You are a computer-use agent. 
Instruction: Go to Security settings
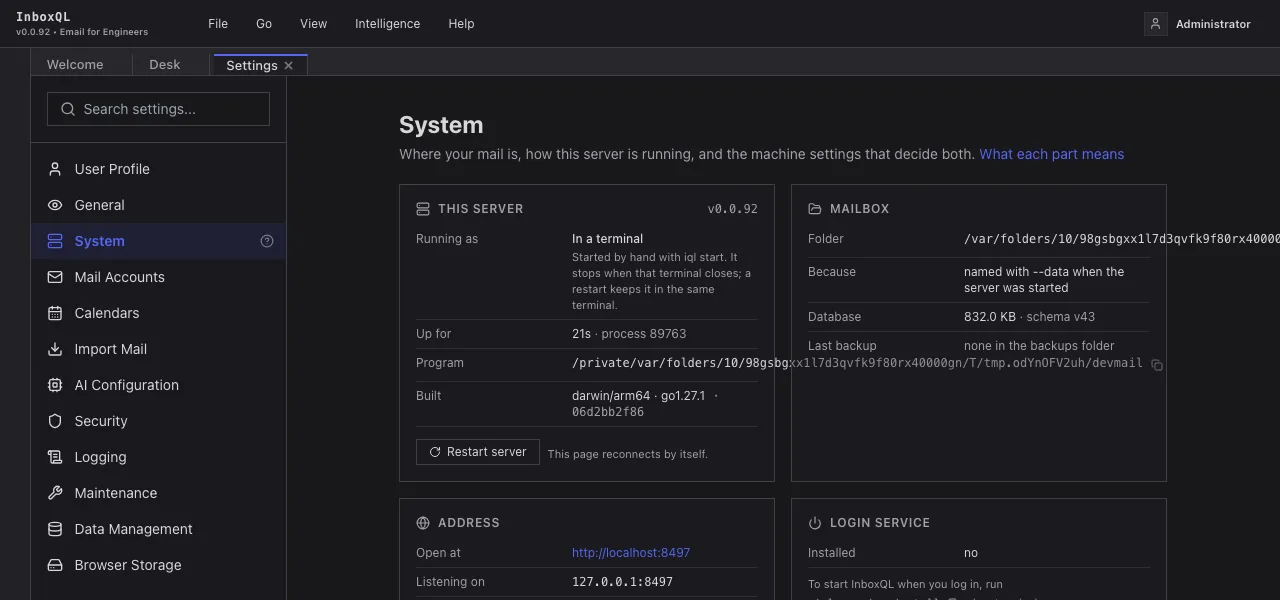[x=158, y=421]
